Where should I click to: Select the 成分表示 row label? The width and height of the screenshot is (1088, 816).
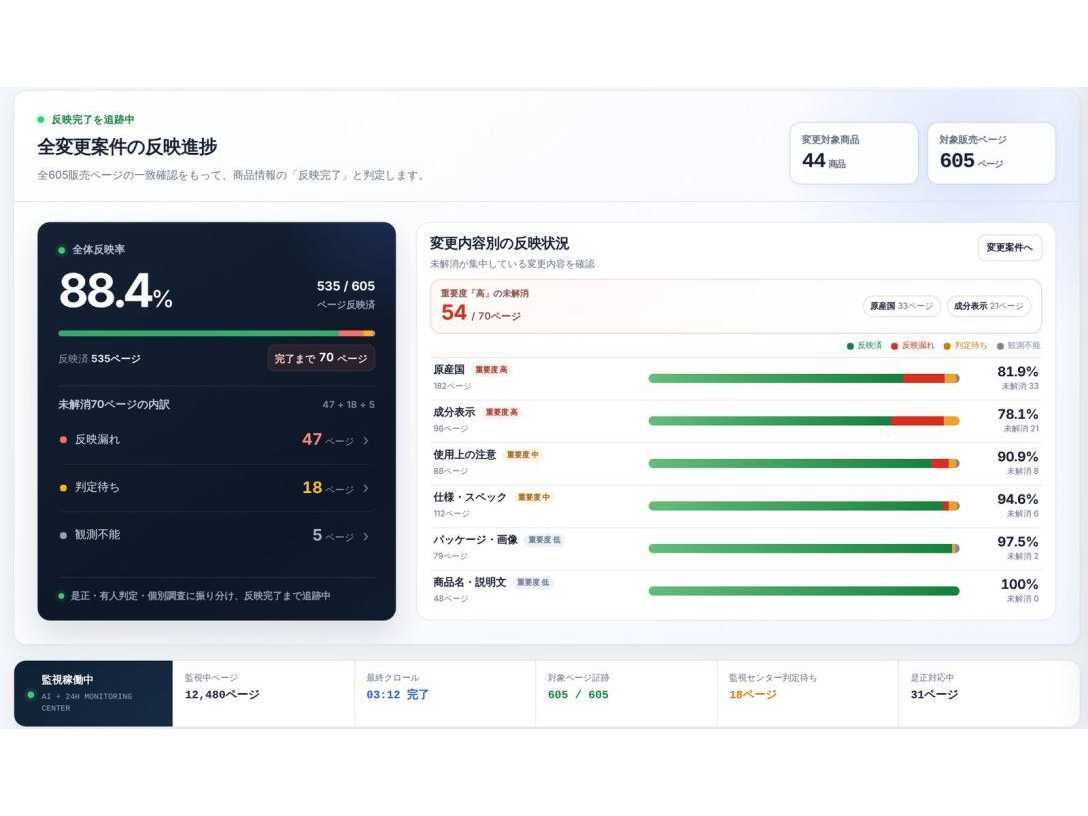(454, 412)
